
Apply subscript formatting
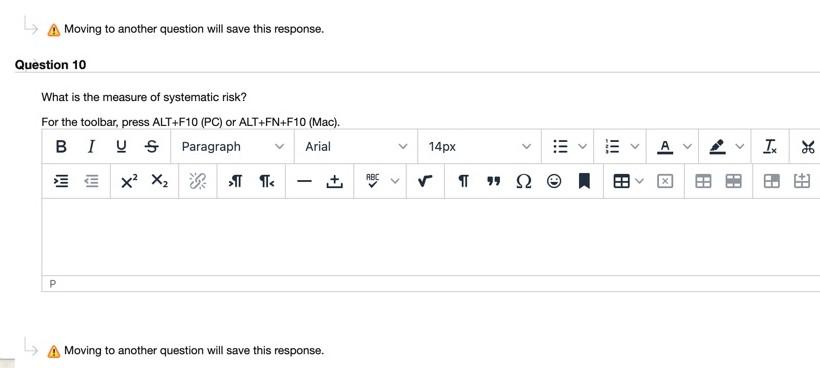160,181
